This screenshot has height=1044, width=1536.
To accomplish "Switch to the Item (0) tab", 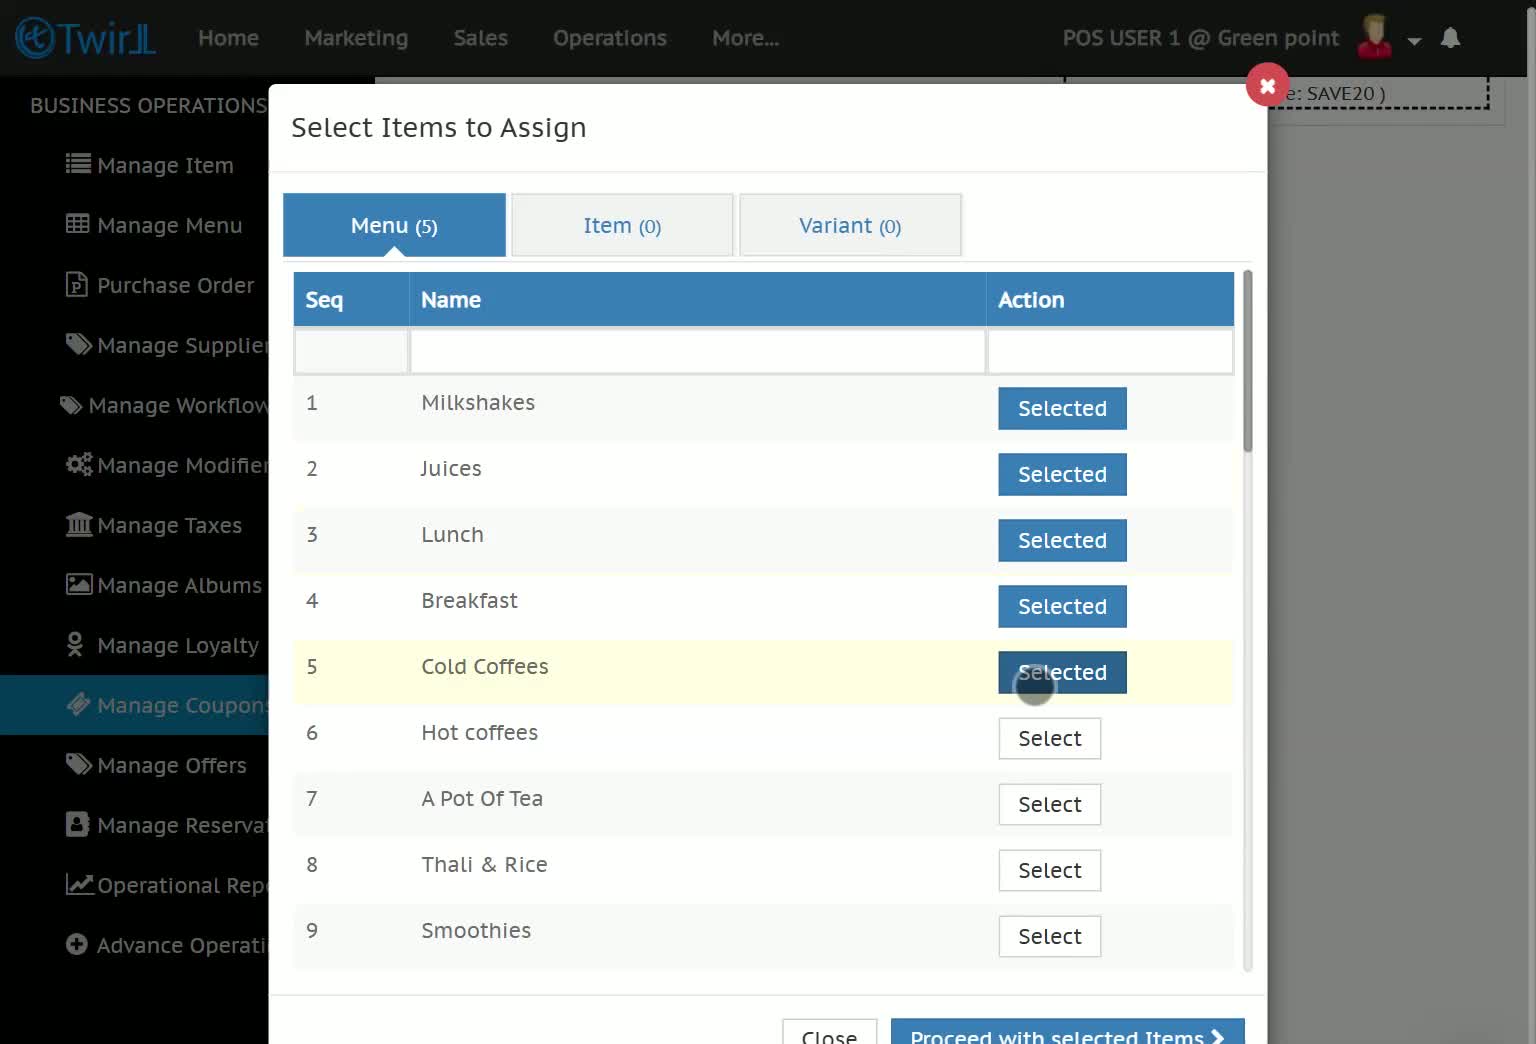I will pyautogui.click(x=622, y=225).
